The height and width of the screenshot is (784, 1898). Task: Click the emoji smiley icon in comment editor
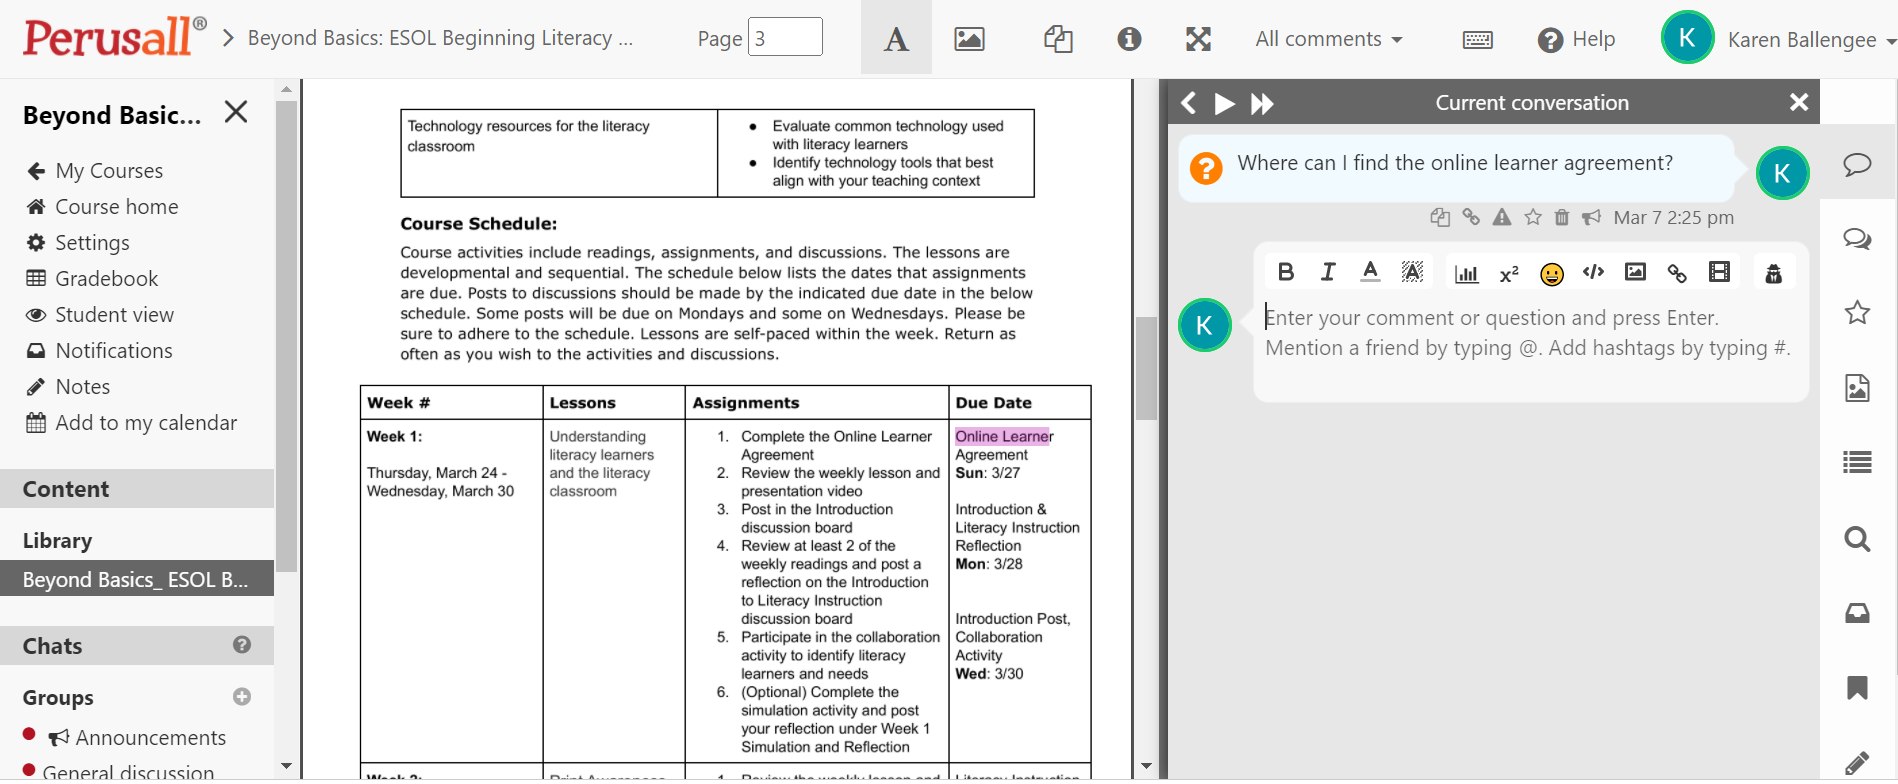[x=1551, y=274]
